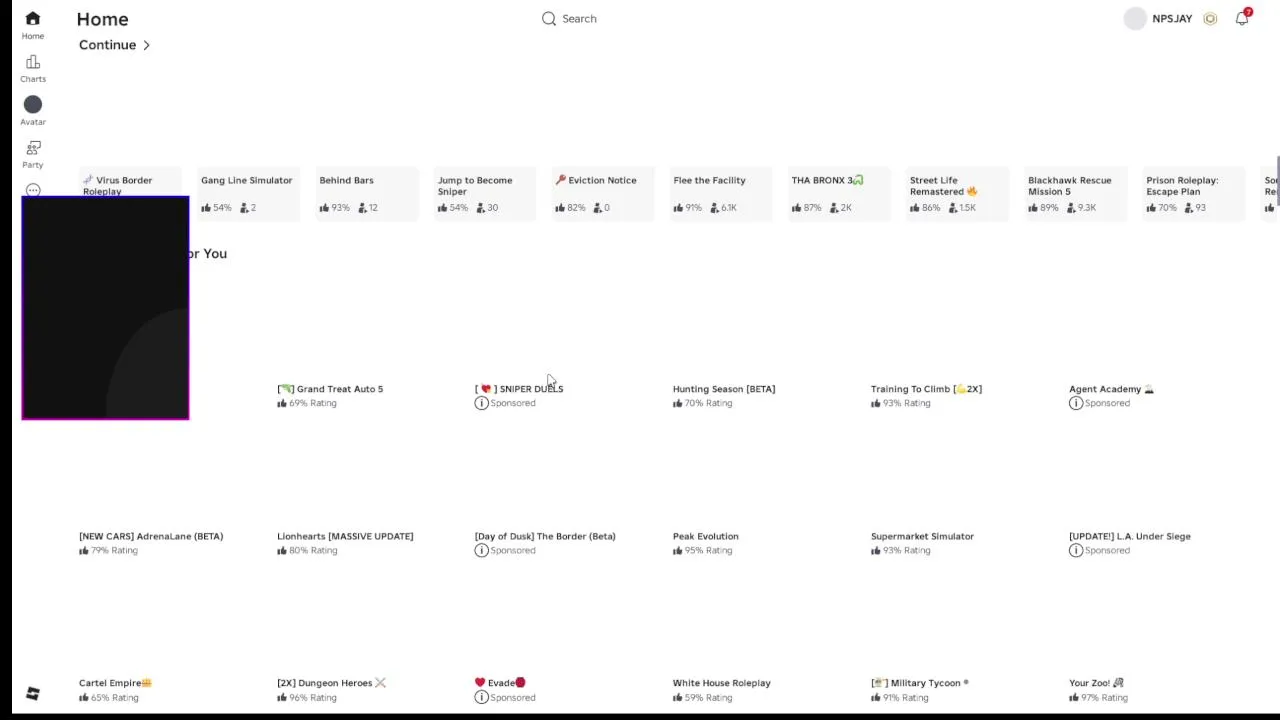This screenshot has height=720, width=1280.
Task: Open the Party sidebar icon
Action: (33, 148)
